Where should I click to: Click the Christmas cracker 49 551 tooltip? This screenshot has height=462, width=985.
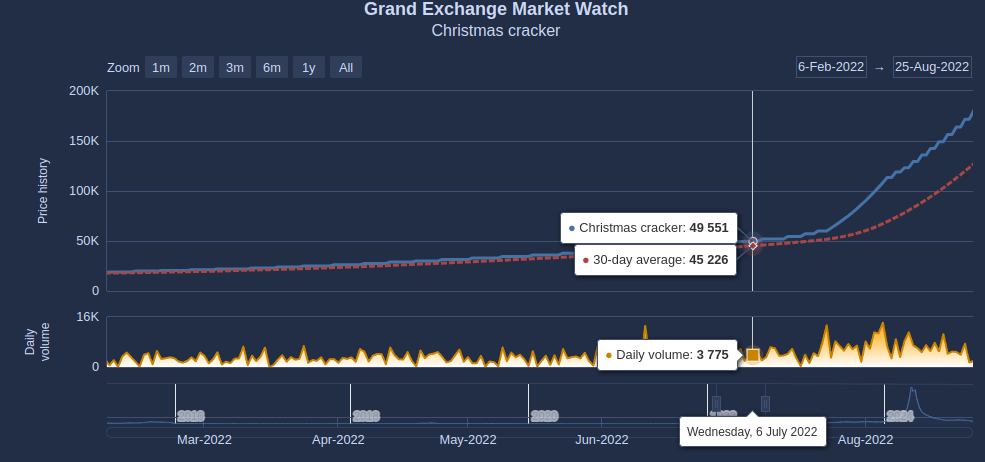(x=649, y=228)
